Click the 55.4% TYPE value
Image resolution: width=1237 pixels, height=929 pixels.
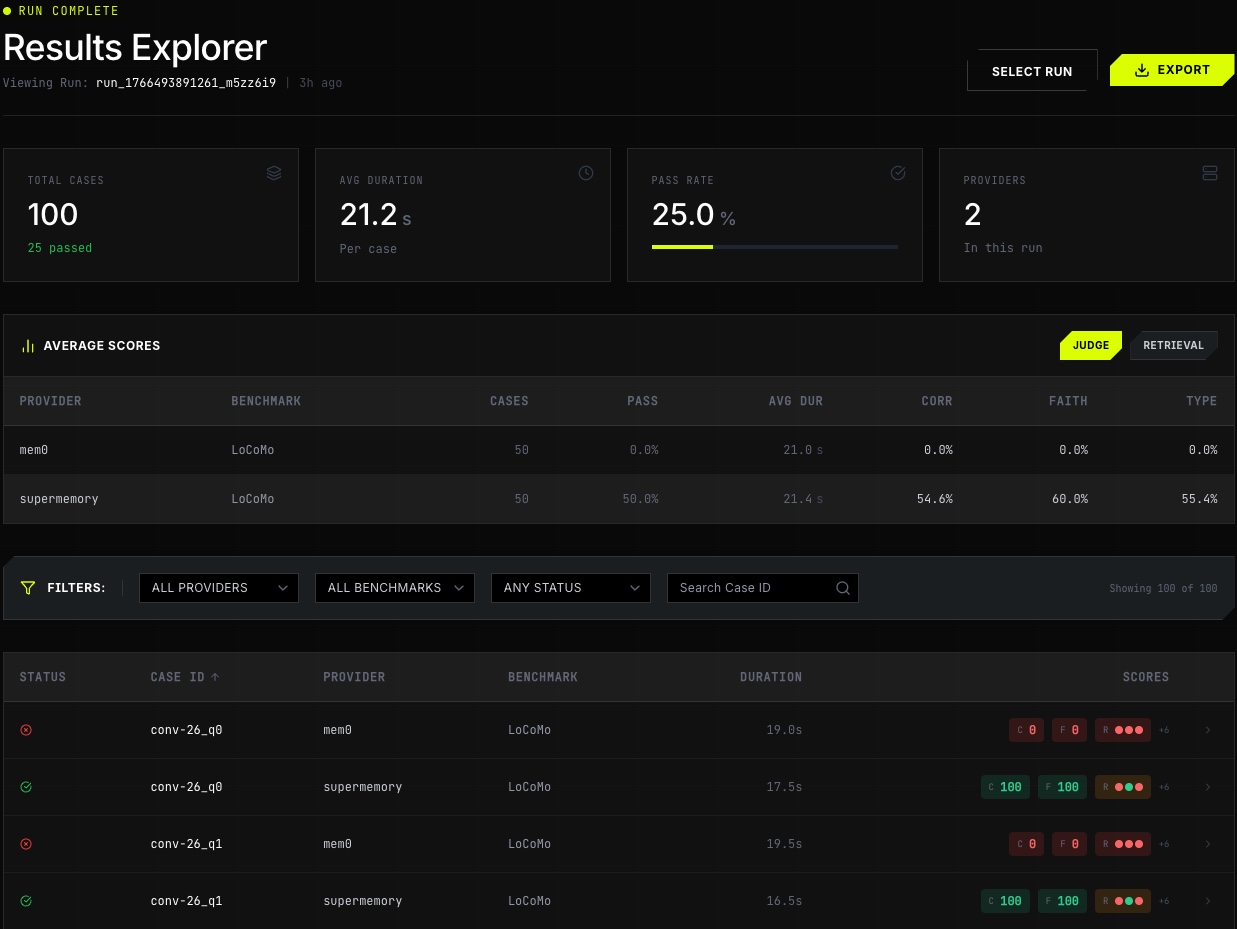[1200, 498]
